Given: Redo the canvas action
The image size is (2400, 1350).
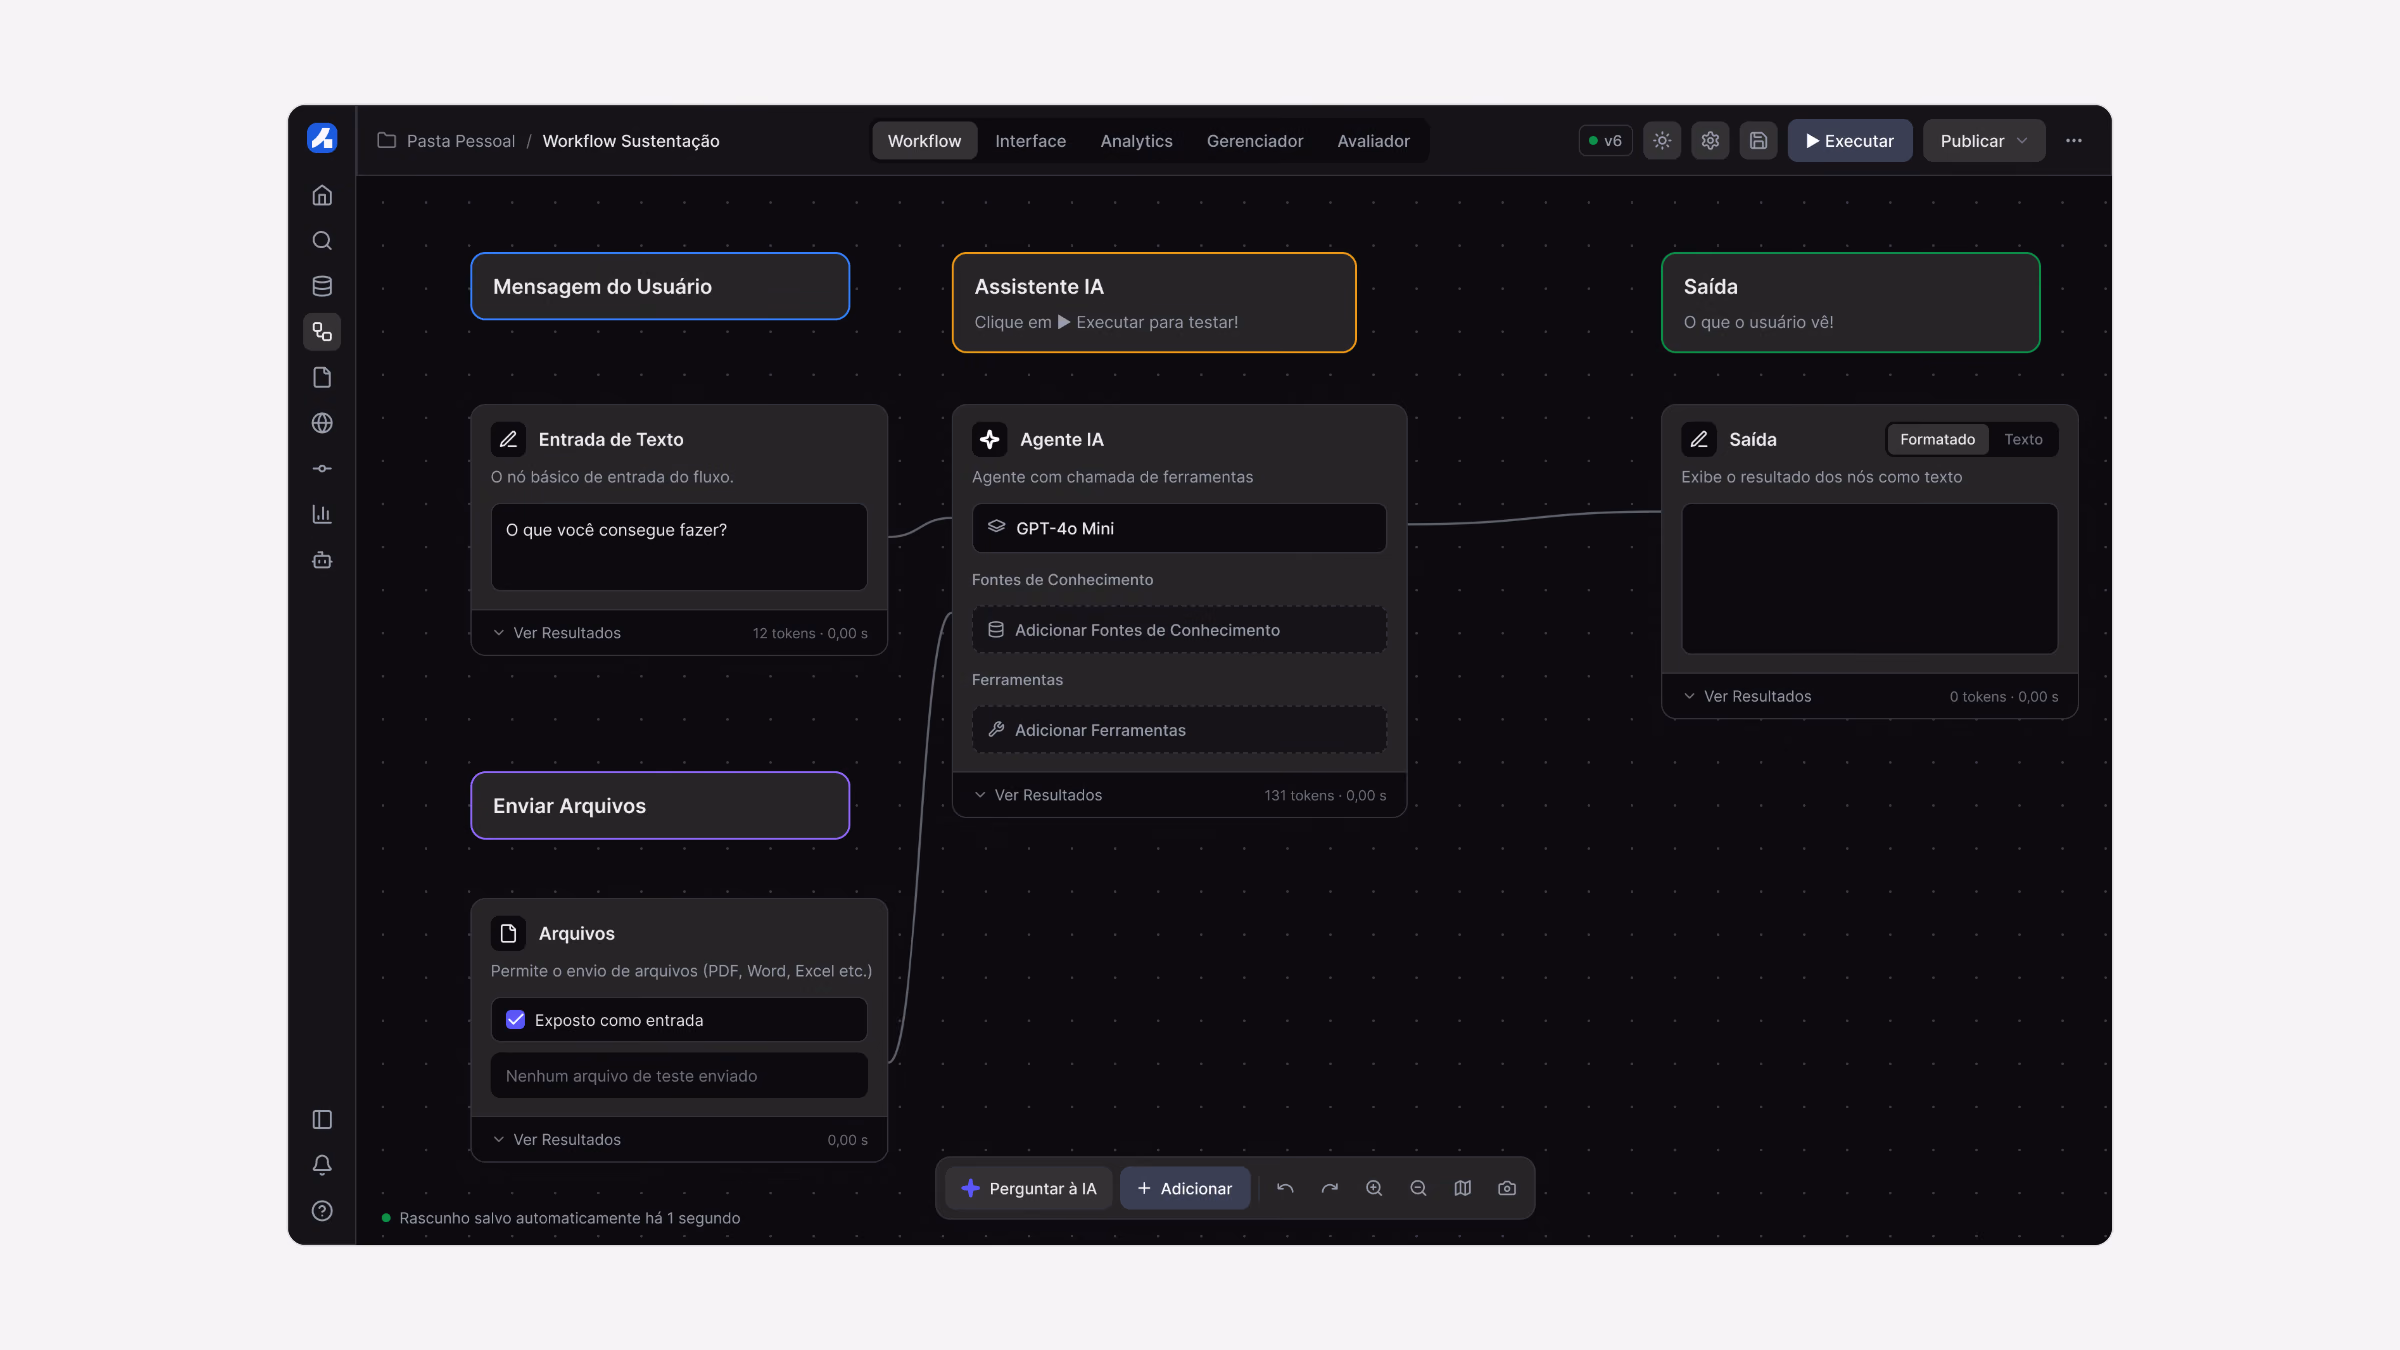Looking at the screenshot, I should [x=1329, y=1188].
